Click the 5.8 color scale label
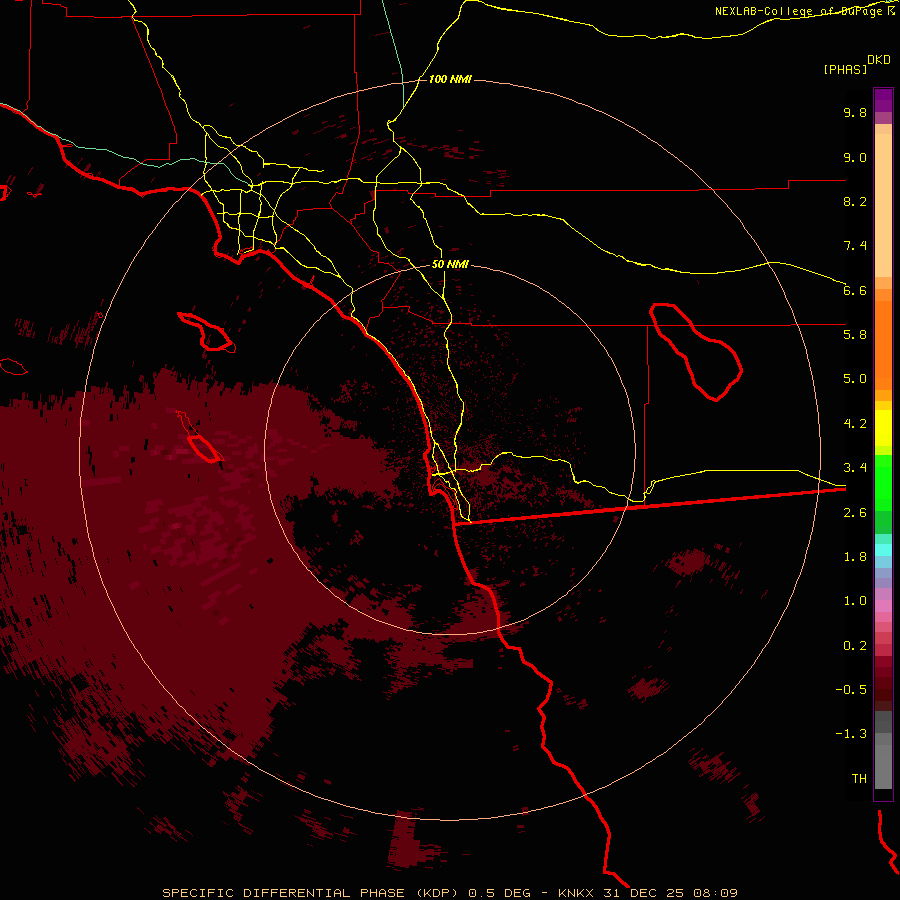Image resolution: width=900 pixels, height=900 pixels. [x=855, y=335]
